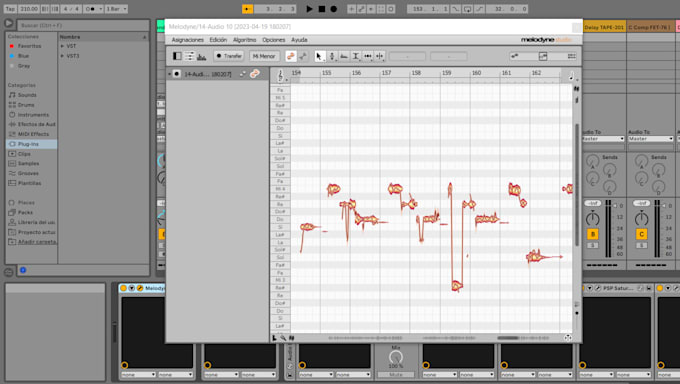The width and height of the screenshot is (680, 384).
Task: Toggle Melodyne device activator in device chain
Action: (x=124, y=288)
